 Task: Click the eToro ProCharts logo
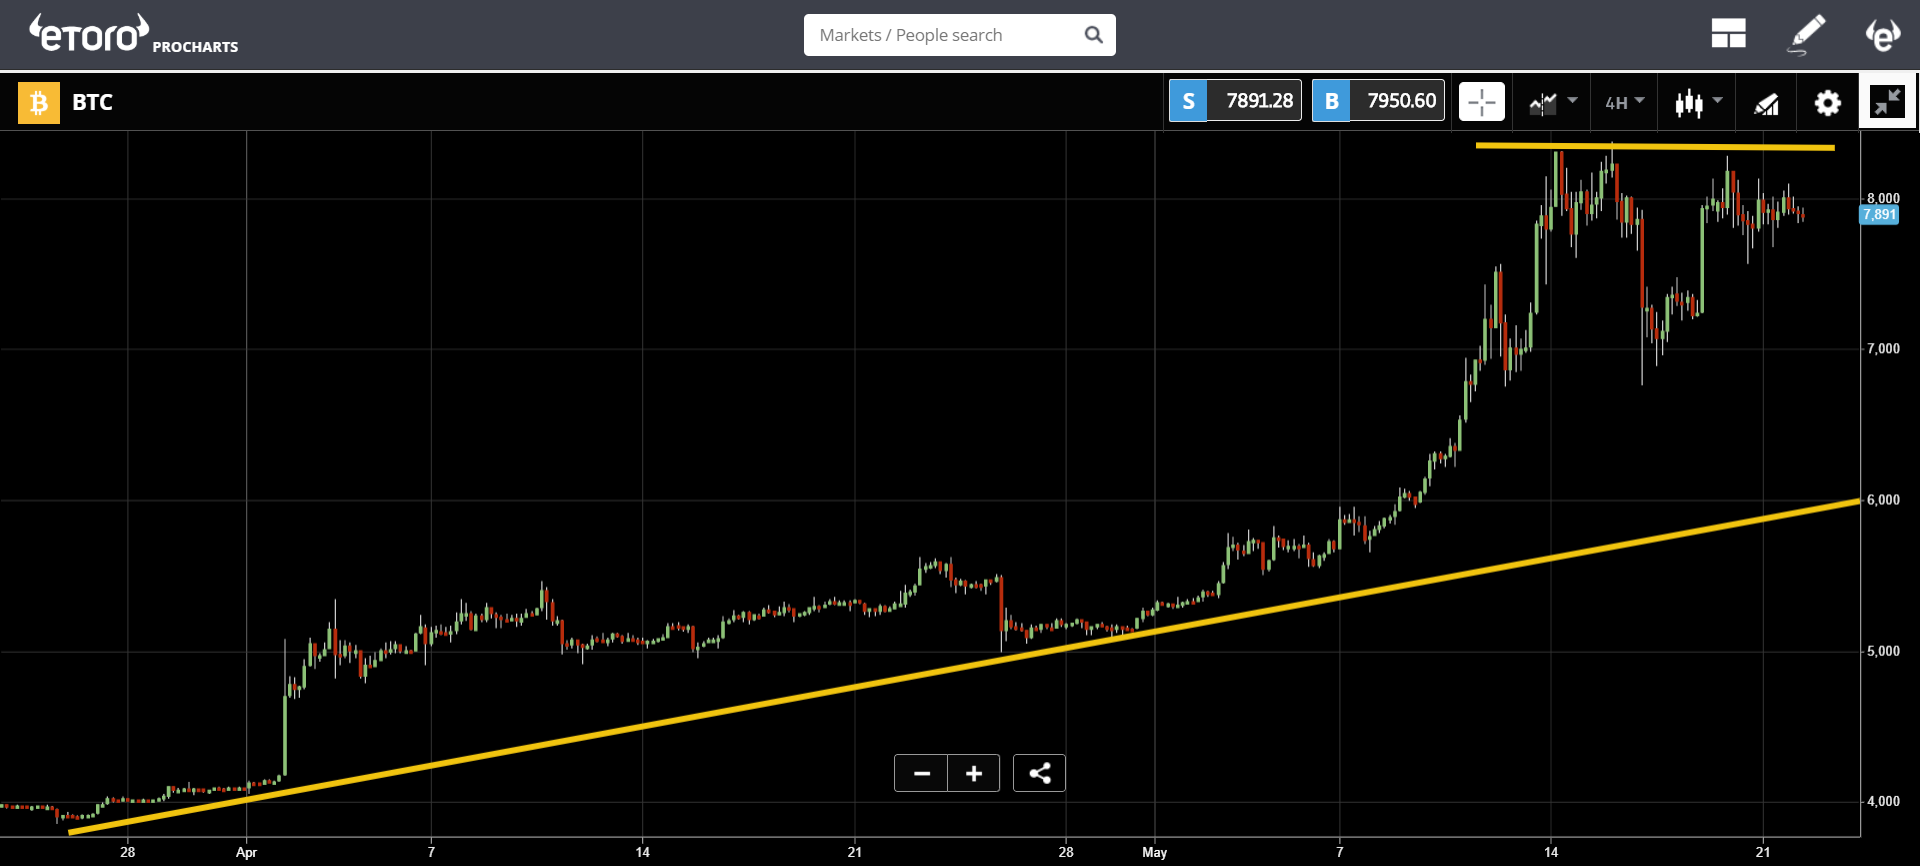click(133, 34)
